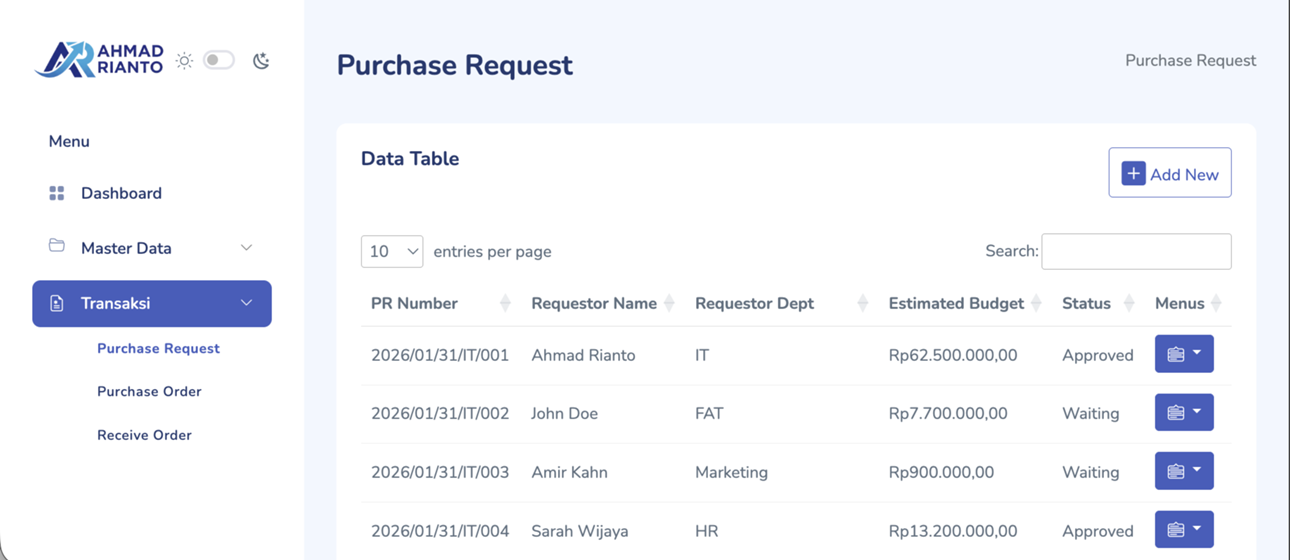Sort by Status column
This screenshot has height=560, width=1290.
click(x=1098, y=303)
